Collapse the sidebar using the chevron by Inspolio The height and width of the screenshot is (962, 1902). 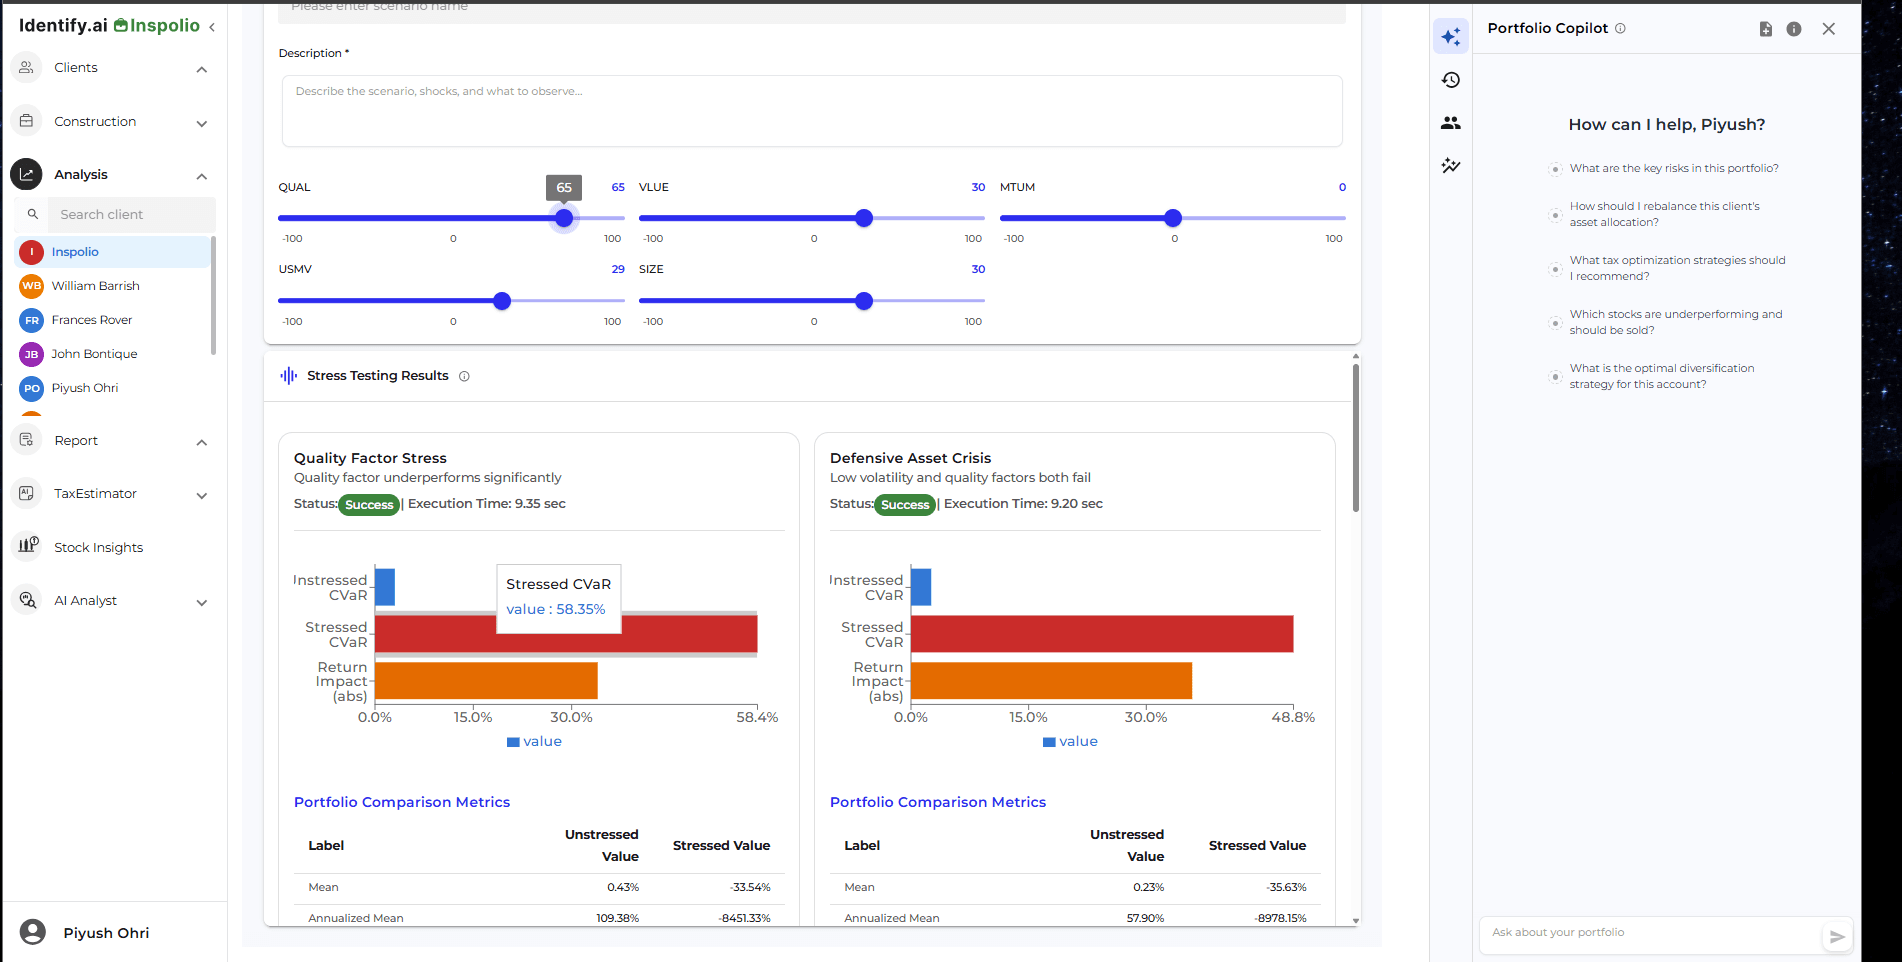(x=212, y=27)
